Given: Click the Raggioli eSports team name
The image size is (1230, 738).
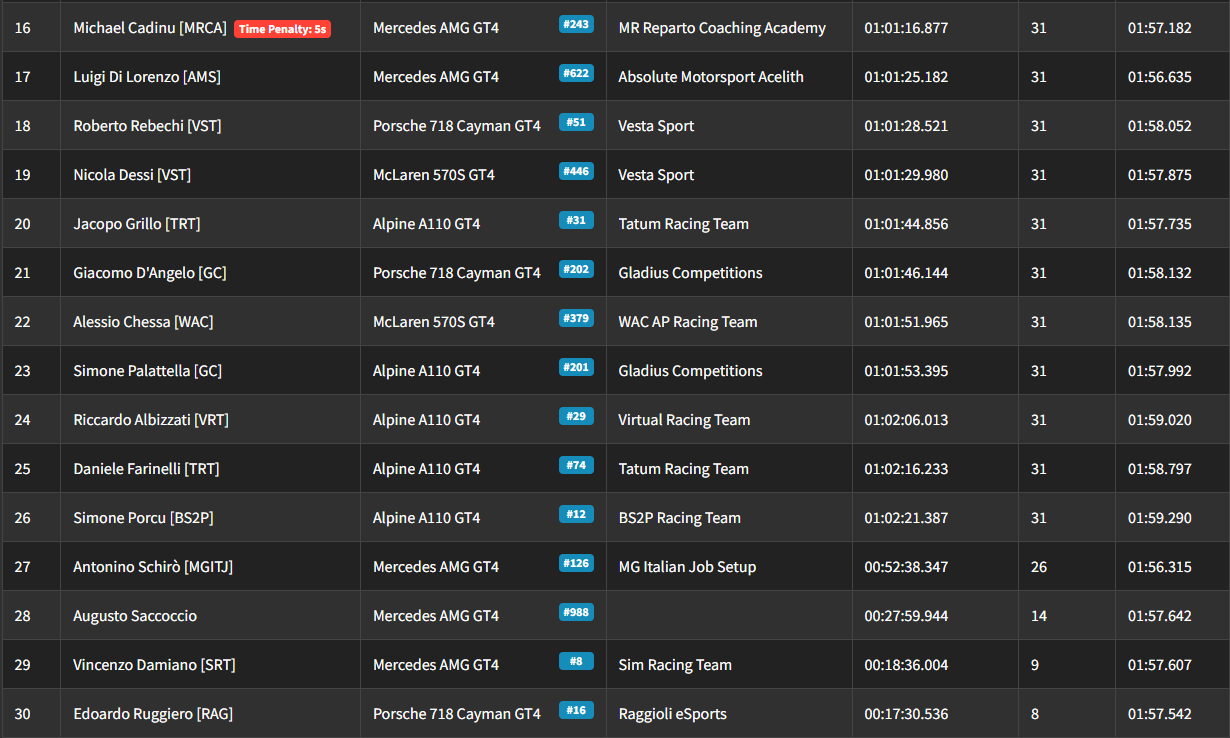Looking at the screenshot, I should (x=672, y=714).
